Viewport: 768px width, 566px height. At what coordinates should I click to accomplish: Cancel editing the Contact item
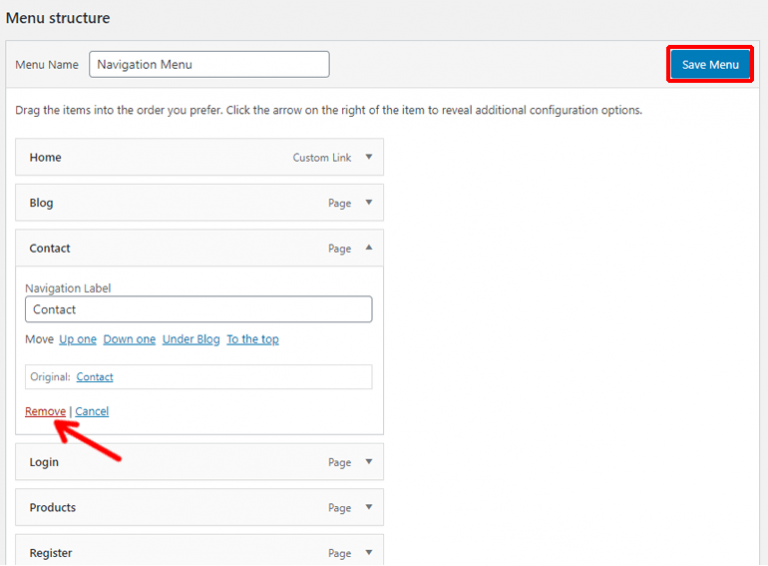click(92, 411)
